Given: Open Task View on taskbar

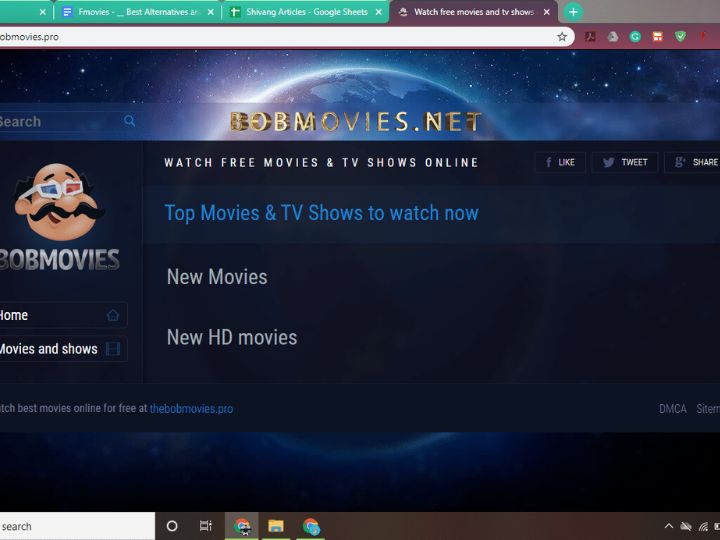Looking at the screenshot, I should 206,526.
